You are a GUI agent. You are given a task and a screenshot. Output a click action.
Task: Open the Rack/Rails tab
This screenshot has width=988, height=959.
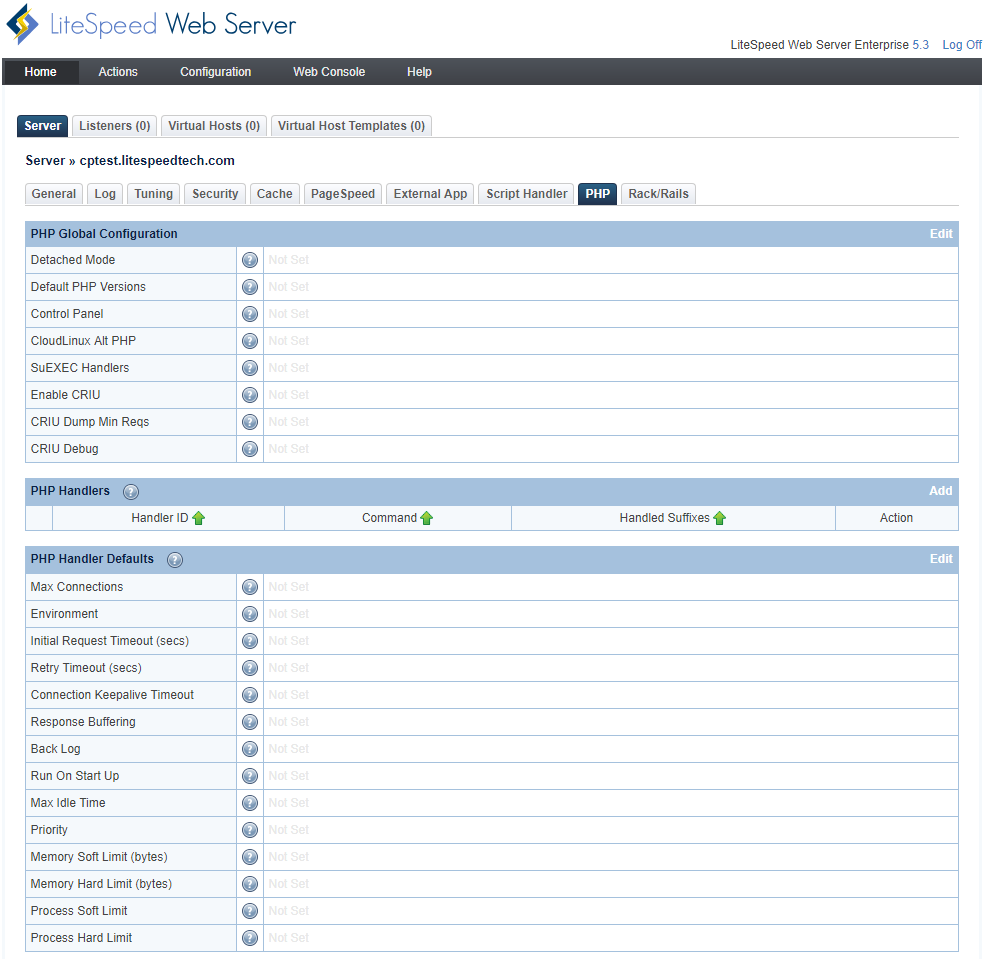658,194
